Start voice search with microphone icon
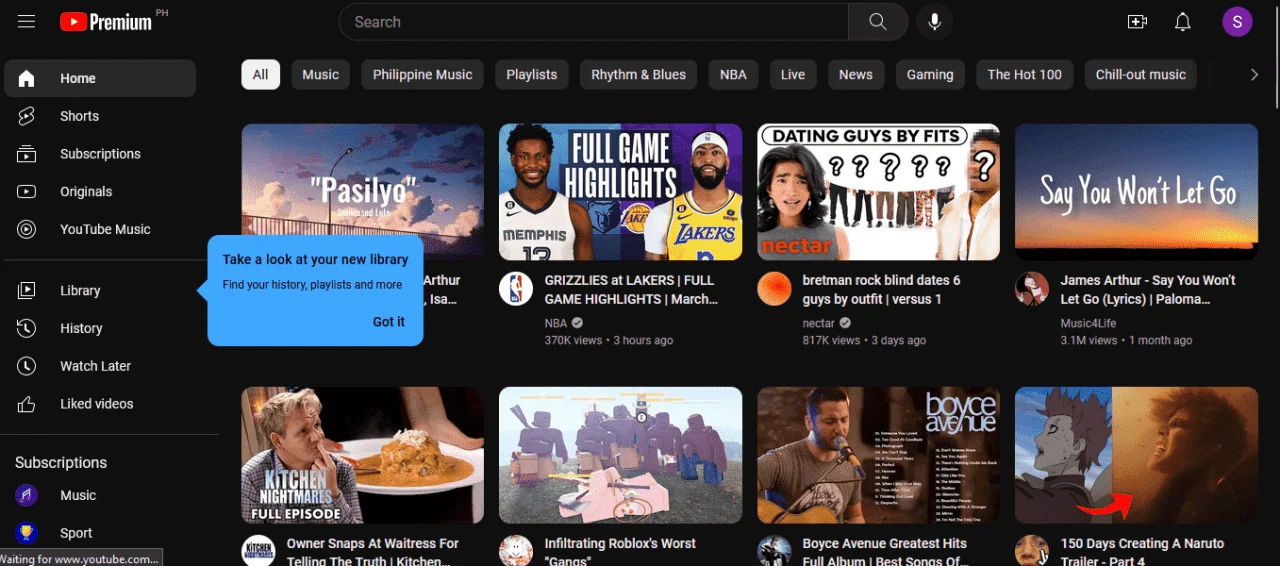Screen dimensions: 1280x566 coord(935,22)
